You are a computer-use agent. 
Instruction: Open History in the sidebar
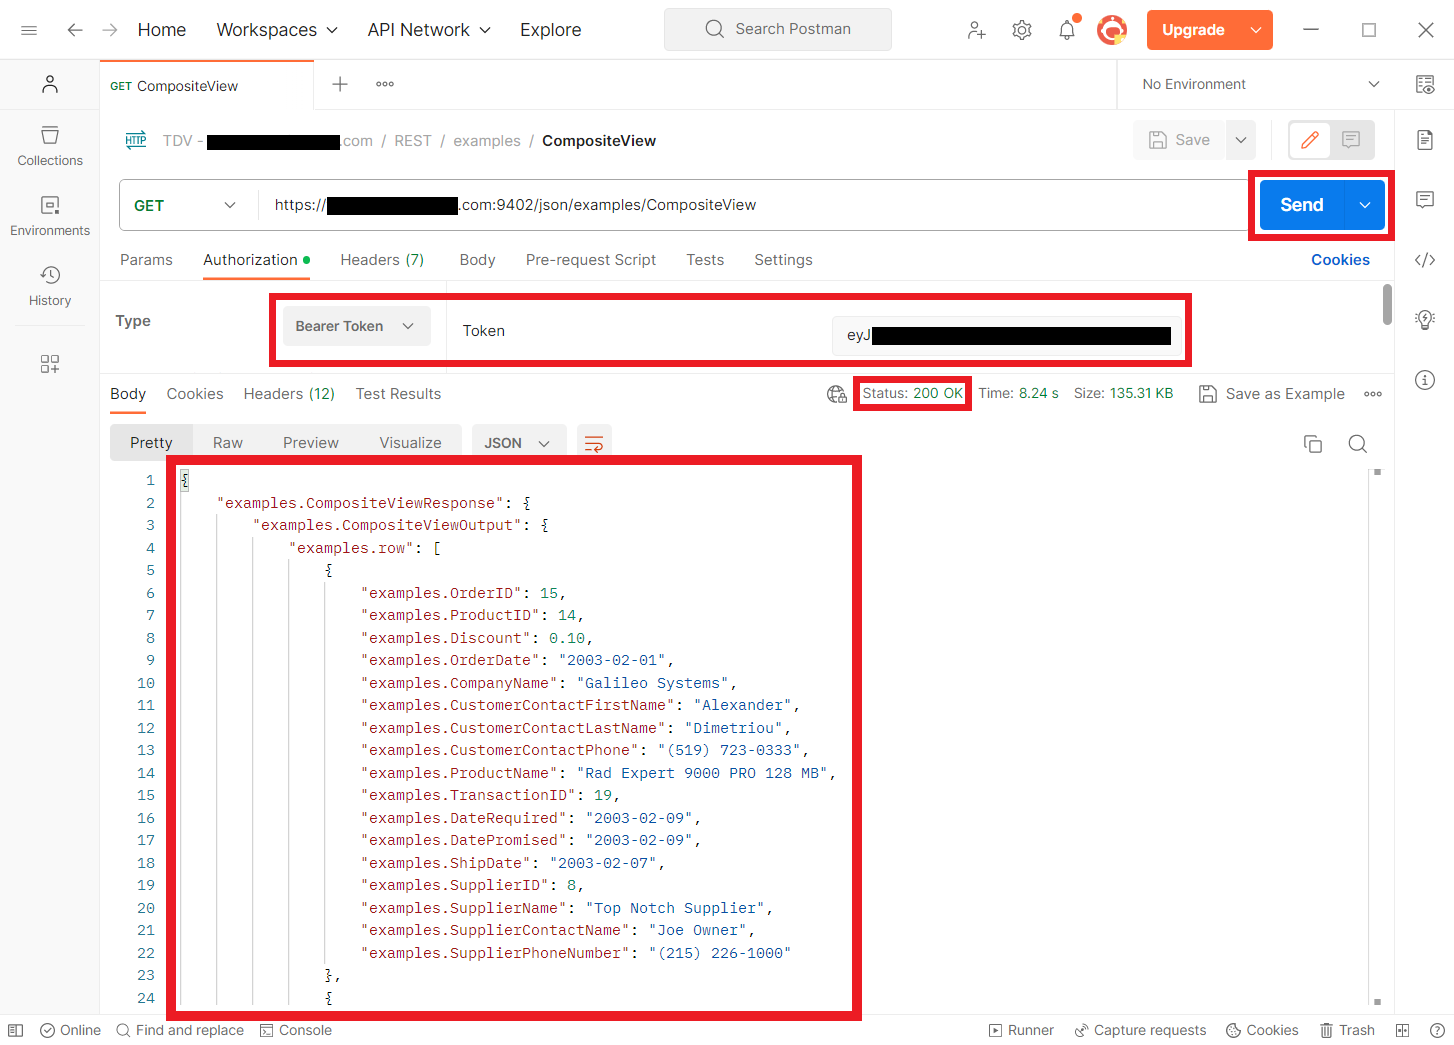pos(50,286)
